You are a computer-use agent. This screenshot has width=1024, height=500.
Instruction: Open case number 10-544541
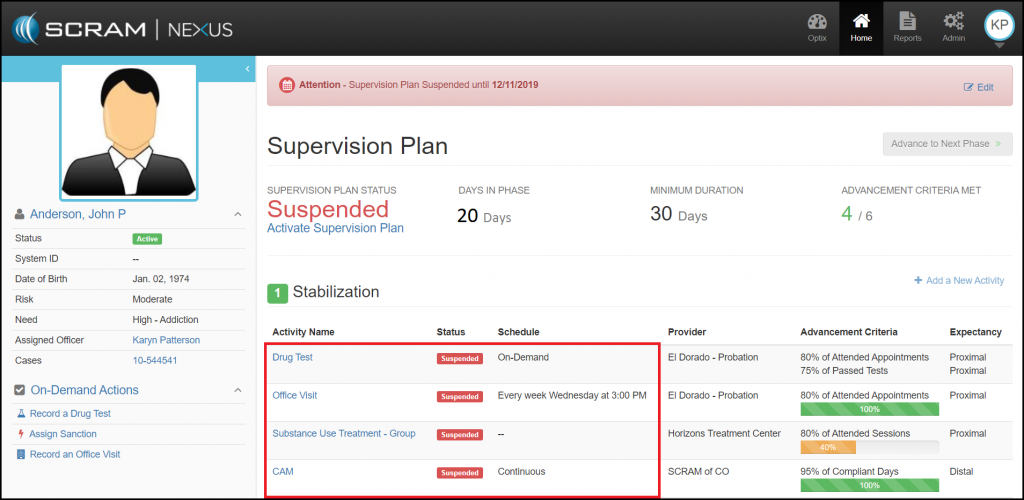155,360
